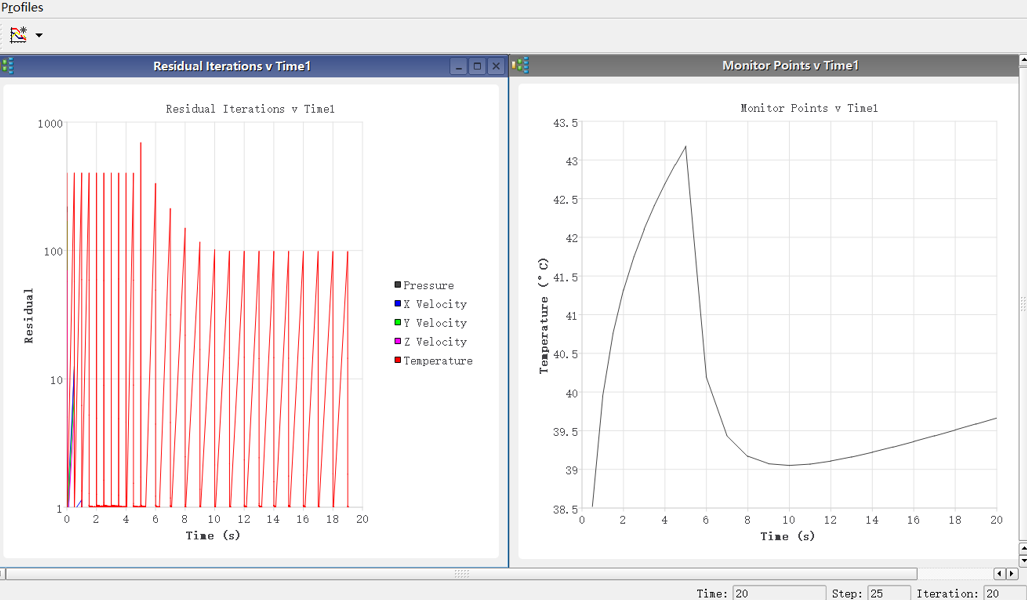Toggle the Y Velocity legend entry

click(434, 323)
